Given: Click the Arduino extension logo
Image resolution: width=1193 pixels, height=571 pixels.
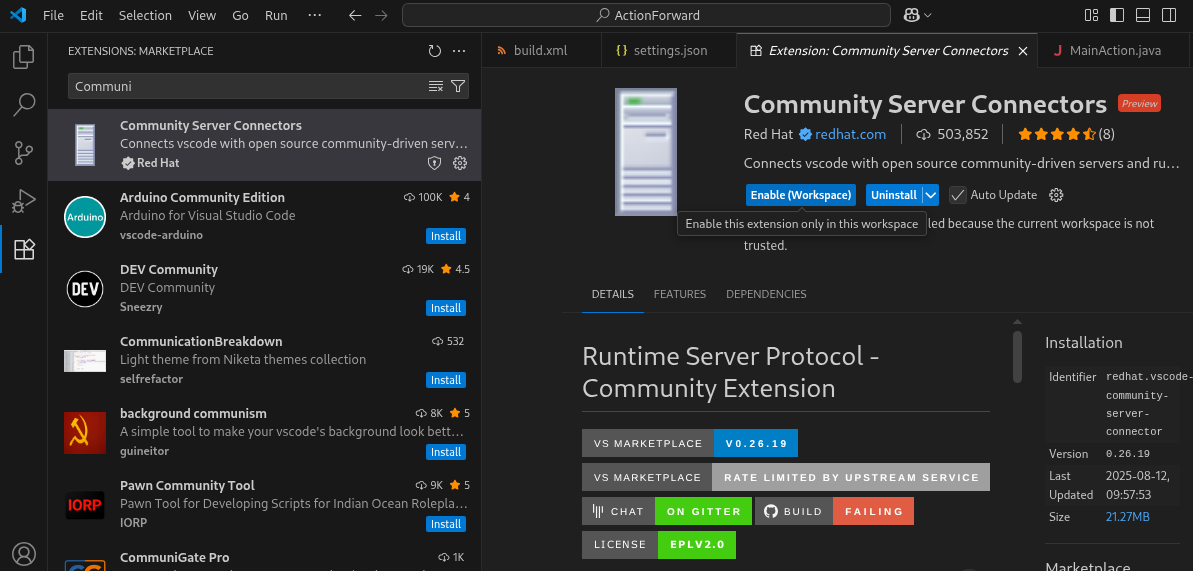Looking at the screenshot, I should [84, 217].
